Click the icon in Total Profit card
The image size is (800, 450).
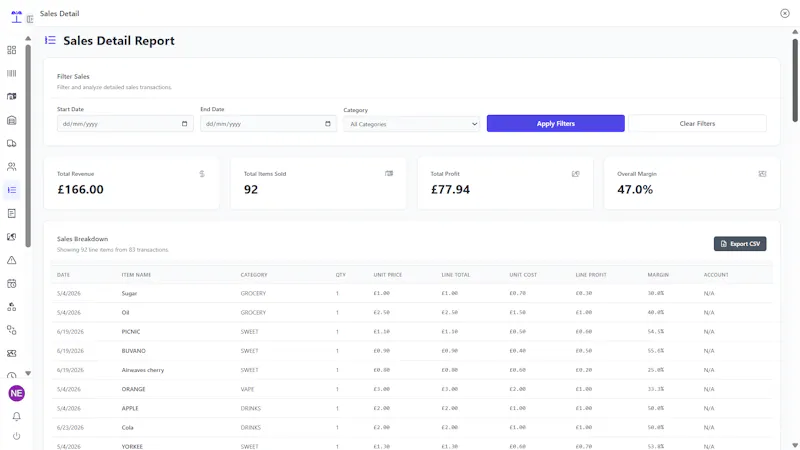pyautogui.click(x=576, y=174)
